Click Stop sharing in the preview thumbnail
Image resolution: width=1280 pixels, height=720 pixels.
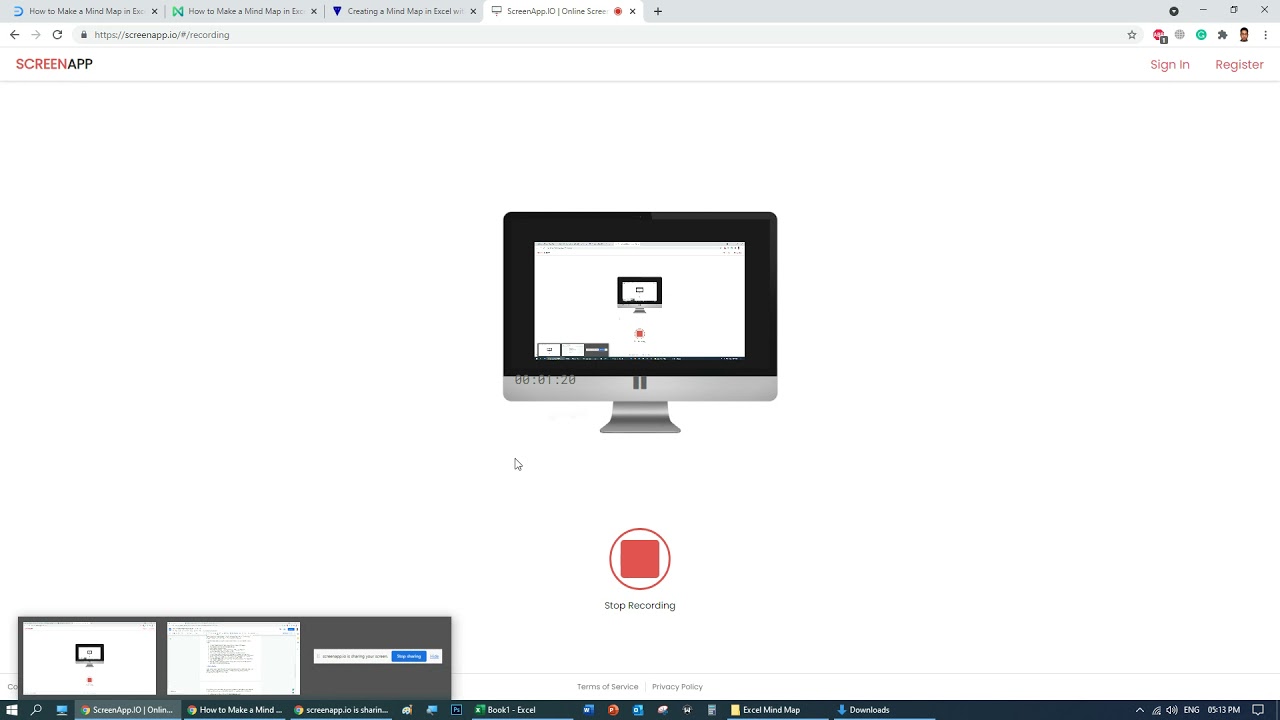[409, 656]
